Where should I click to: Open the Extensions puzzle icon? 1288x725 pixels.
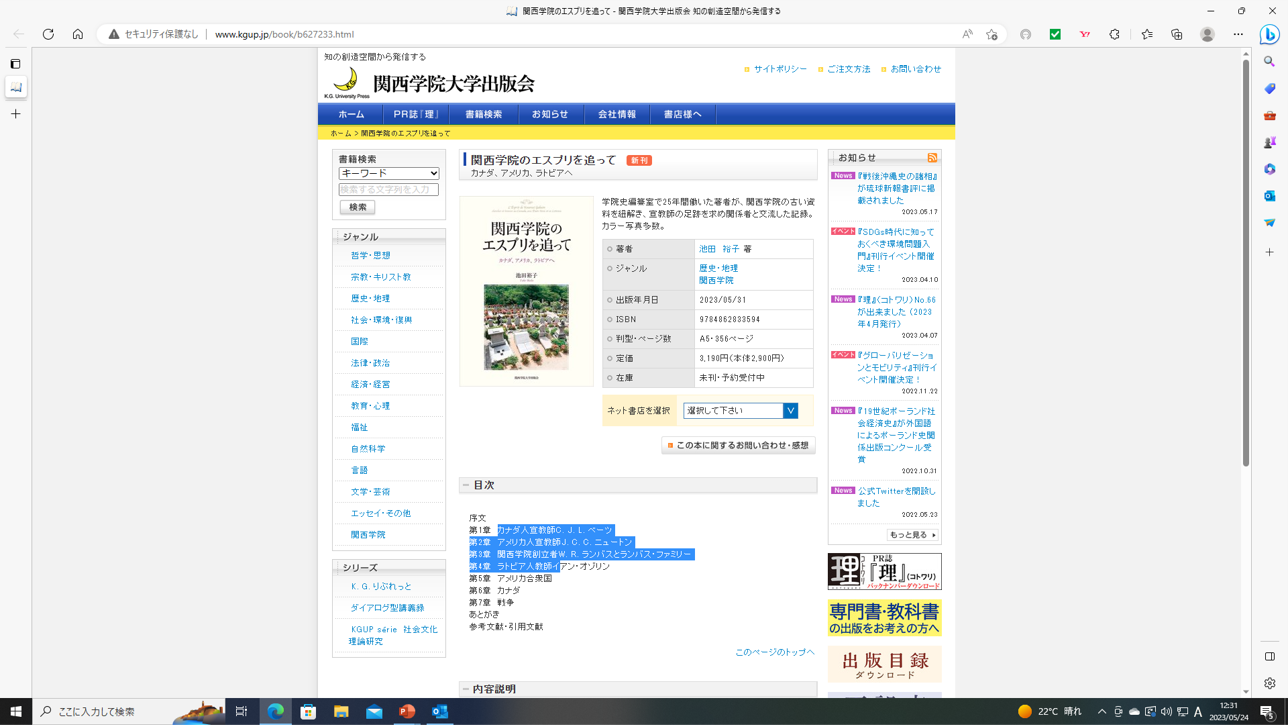[1115, 34]
